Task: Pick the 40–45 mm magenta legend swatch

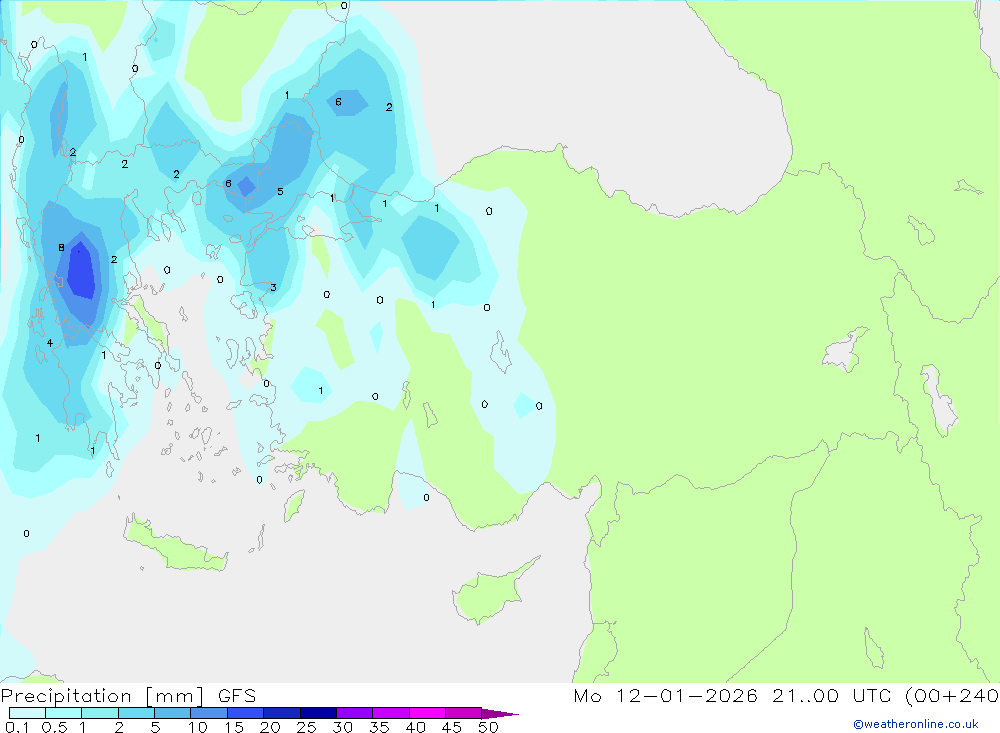Action: click(x=427, y=713)
